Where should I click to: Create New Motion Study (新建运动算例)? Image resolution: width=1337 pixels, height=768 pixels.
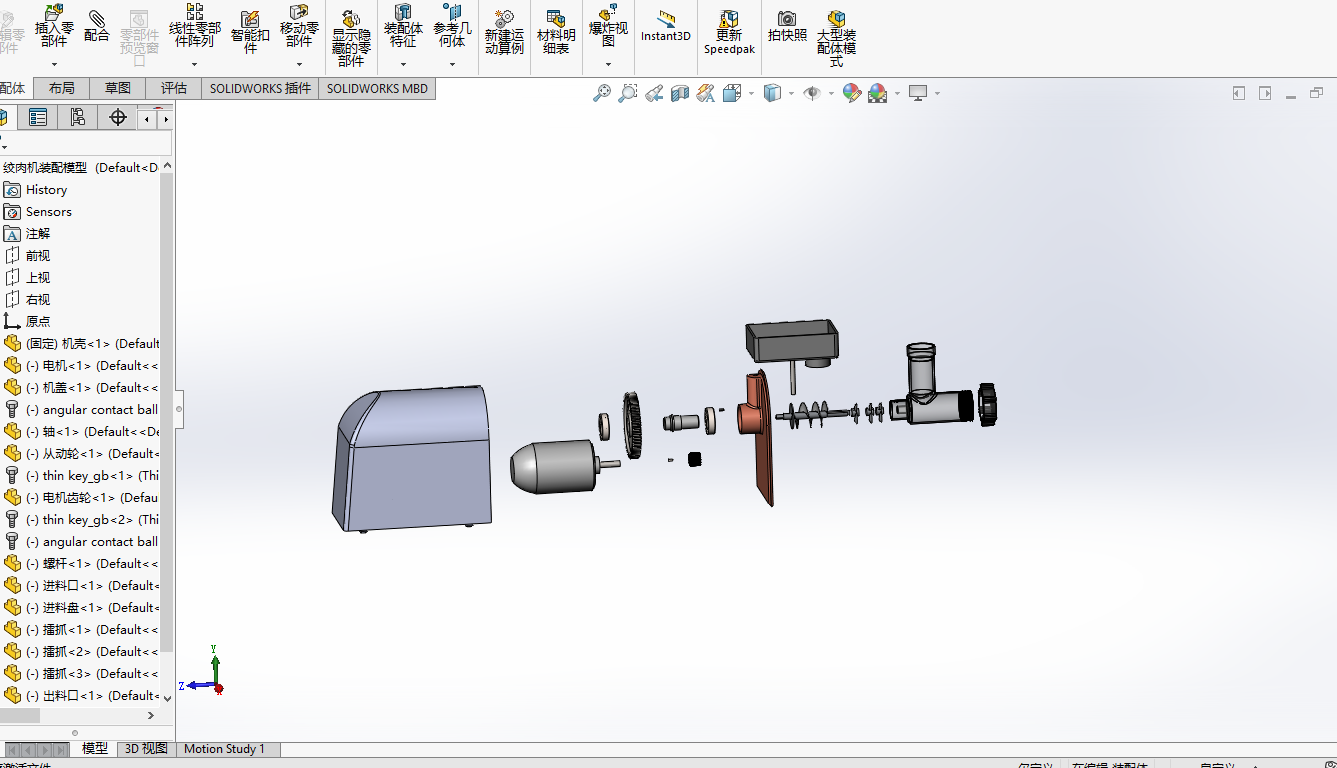[504, 32]
